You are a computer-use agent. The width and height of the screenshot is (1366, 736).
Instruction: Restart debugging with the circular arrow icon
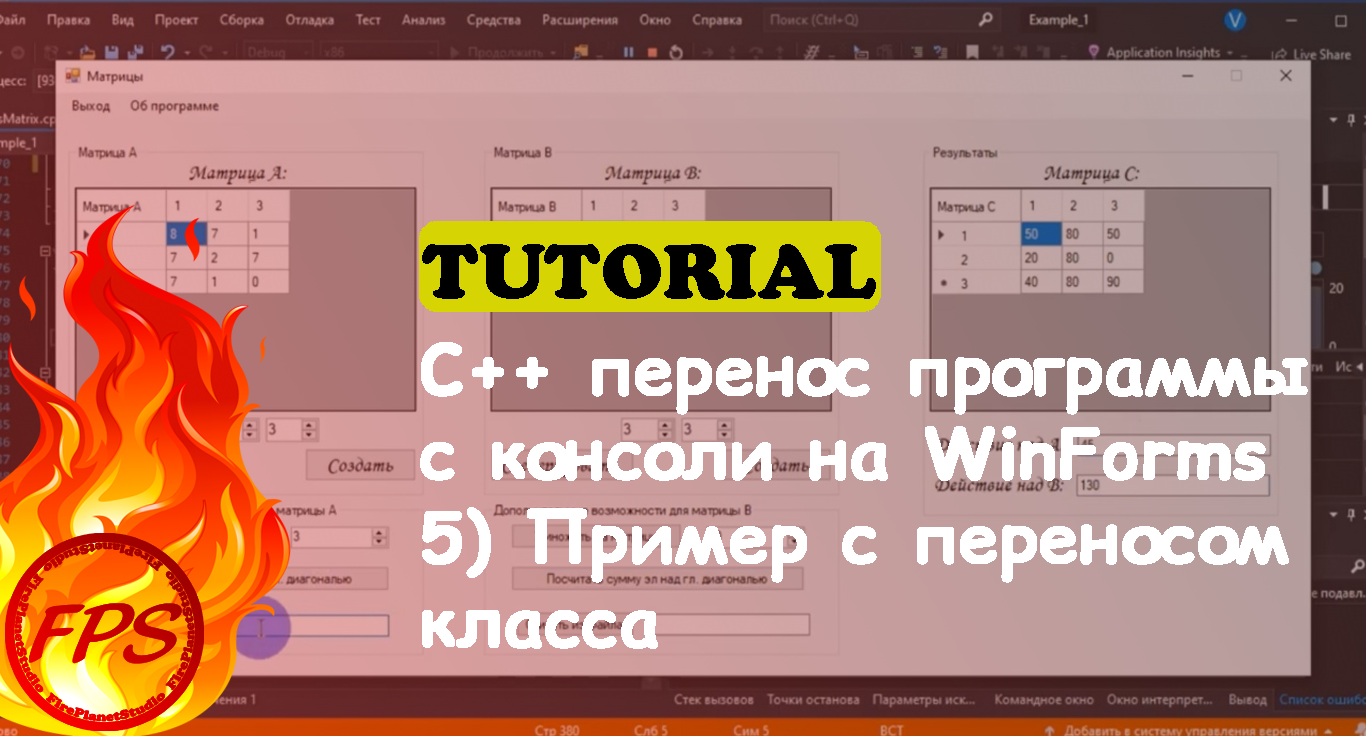tap(676, 52)
